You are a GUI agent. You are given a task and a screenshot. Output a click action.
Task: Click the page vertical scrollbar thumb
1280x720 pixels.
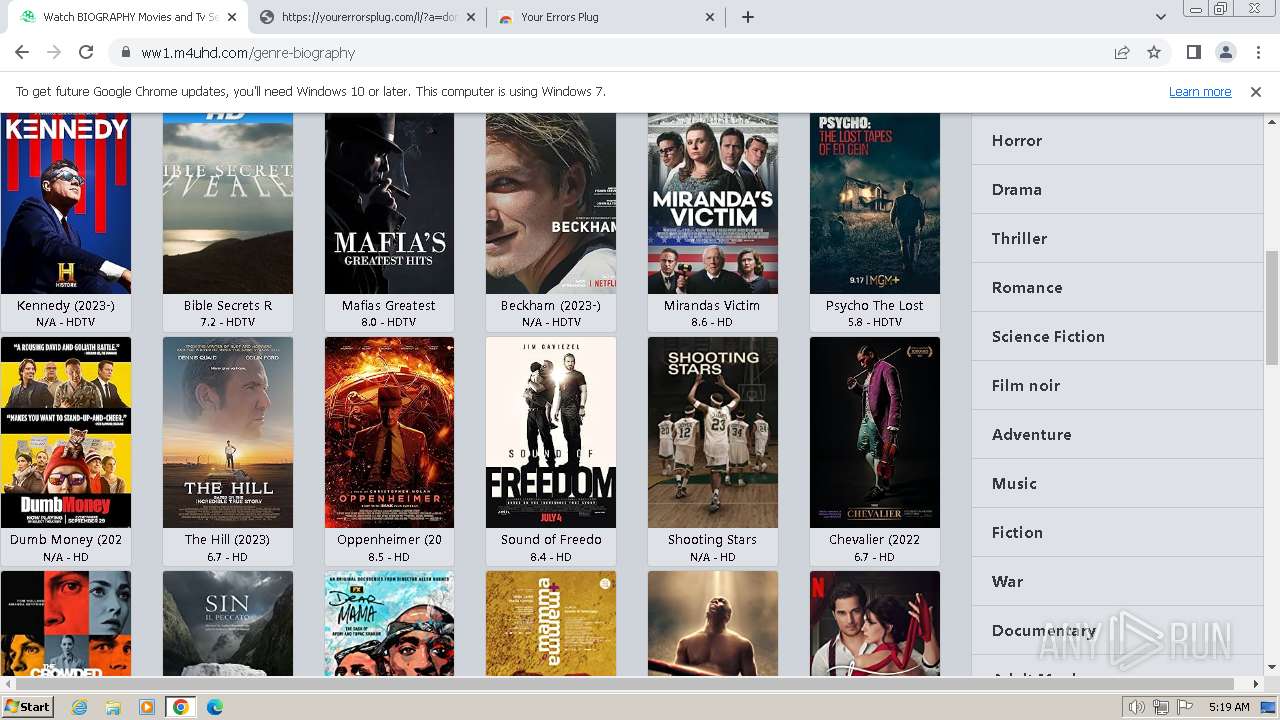click(1272, 307)
